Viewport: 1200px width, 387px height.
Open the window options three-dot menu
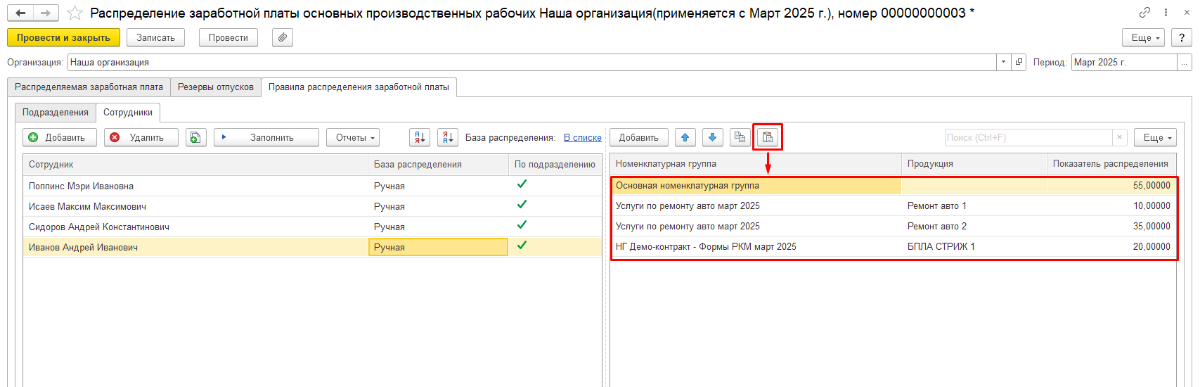pos(1166,12)
